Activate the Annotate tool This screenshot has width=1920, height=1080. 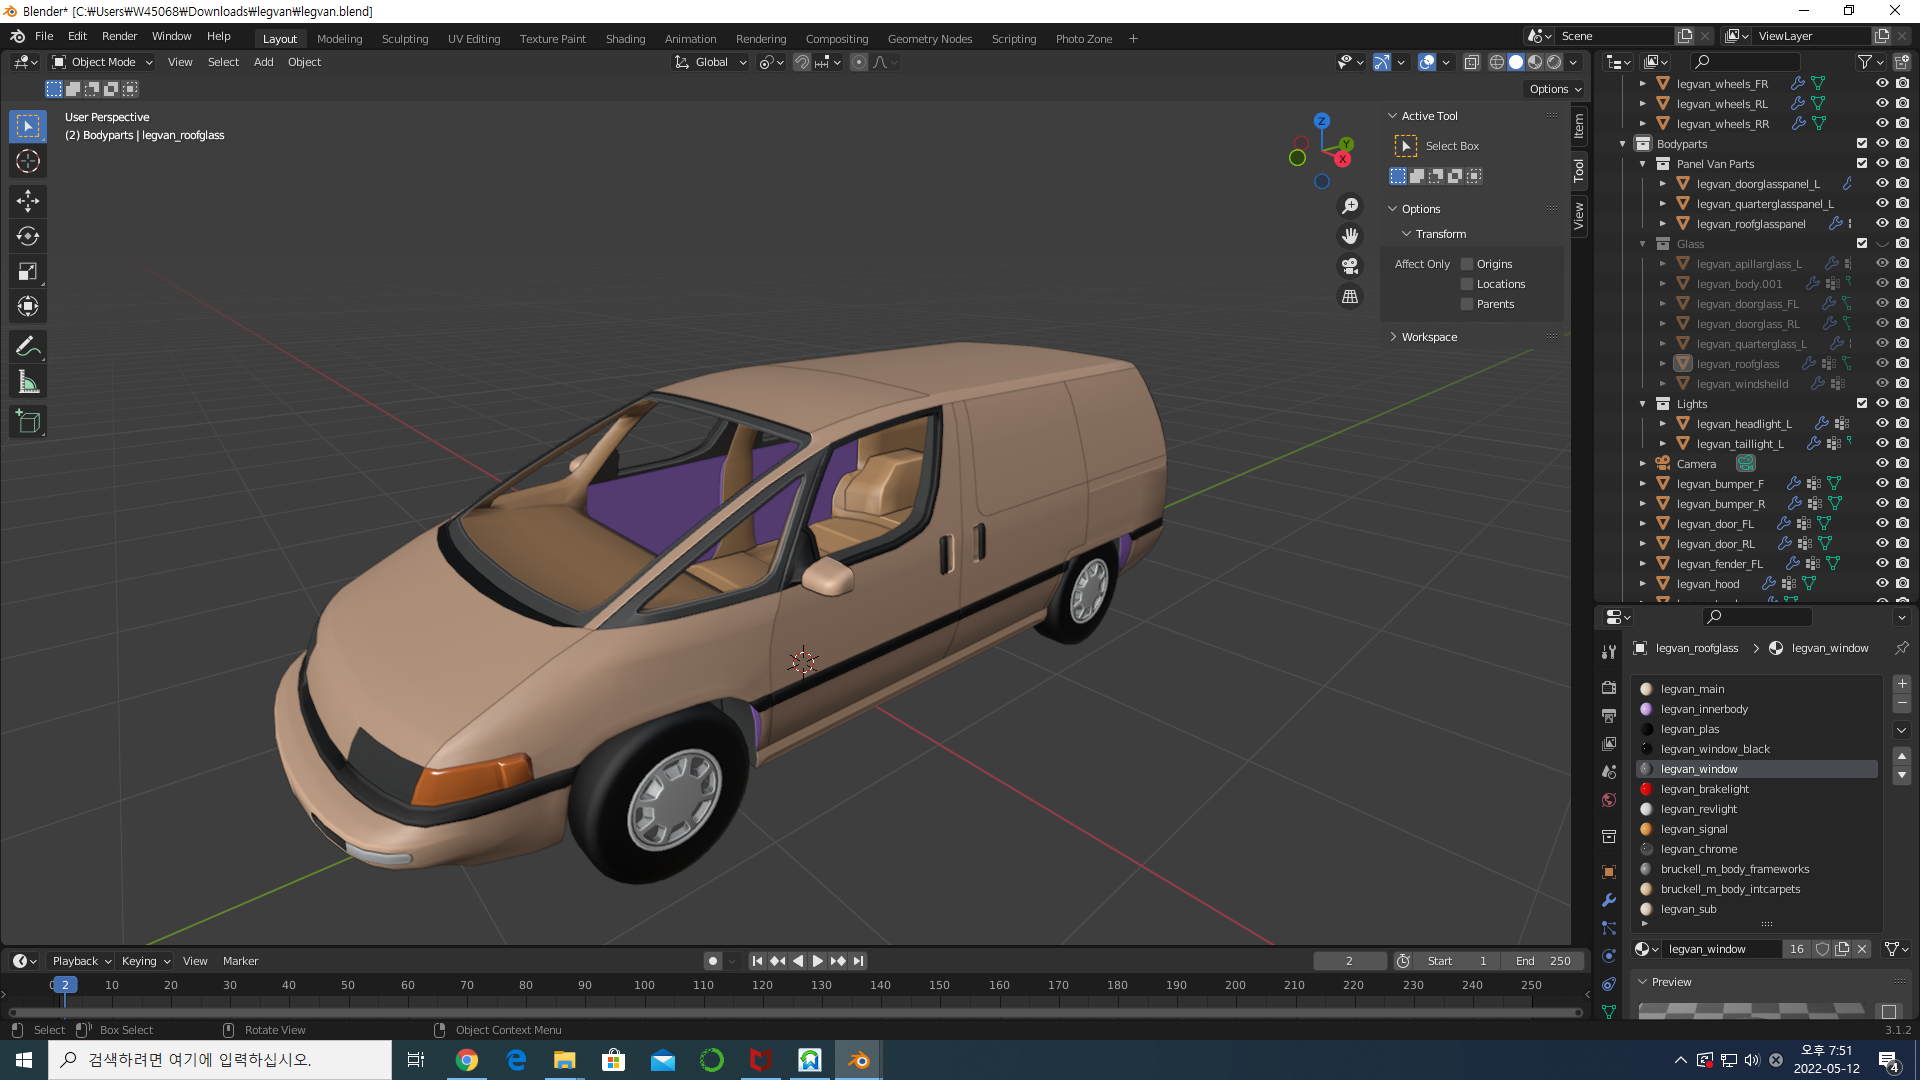(28, 346)
